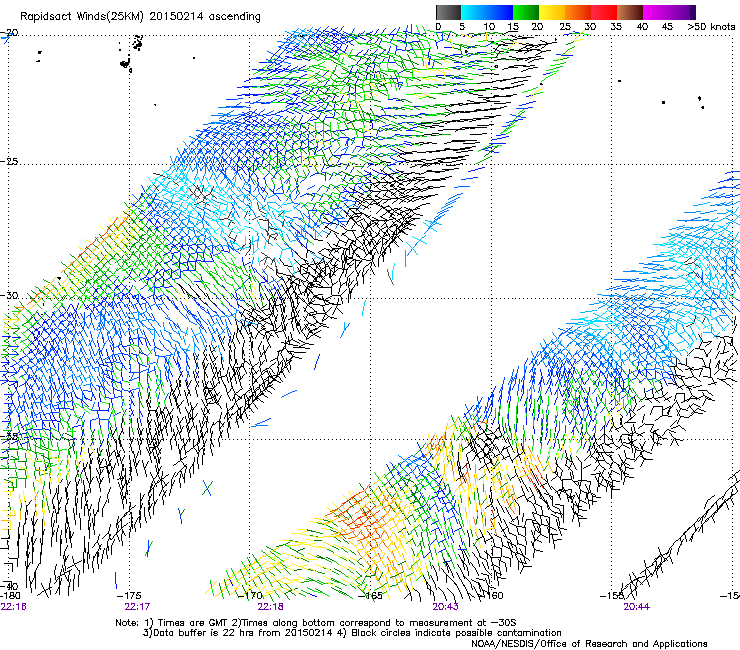
Task: Click the purple '22:16' time stamp
Action: pos(13,607)
